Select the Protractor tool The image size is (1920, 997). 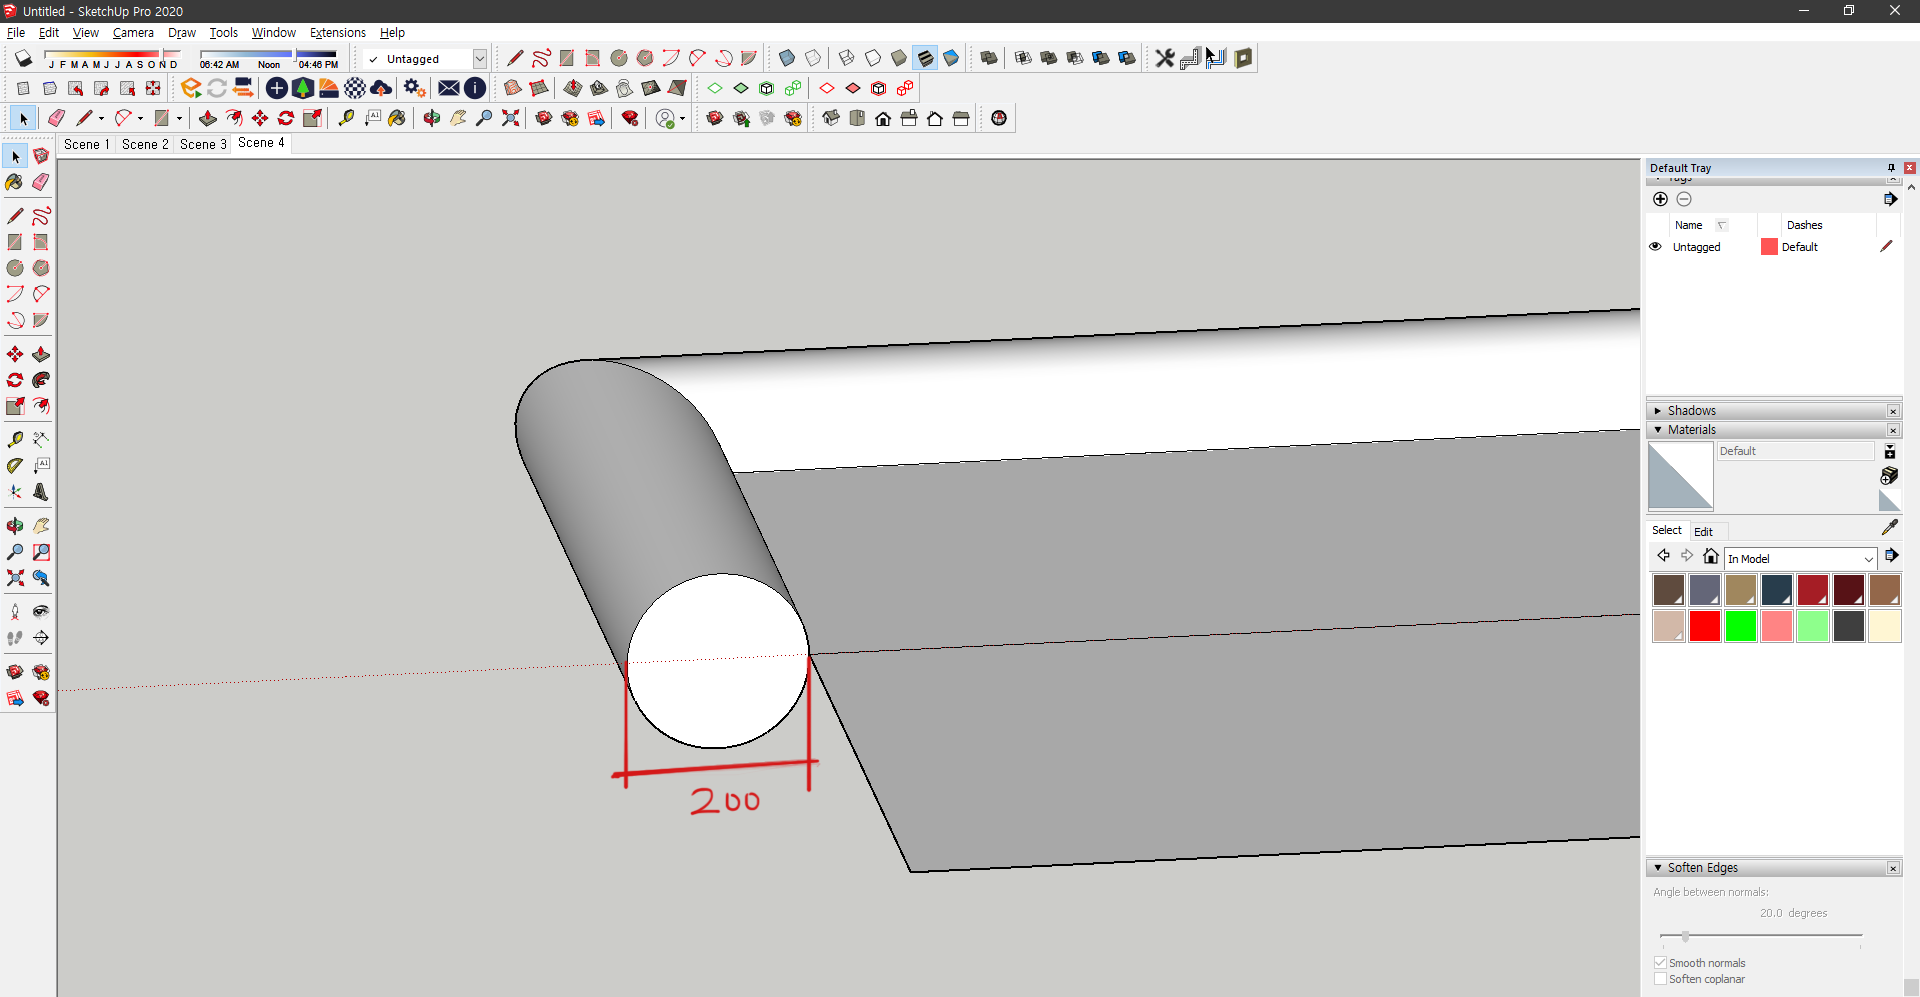click(x=15, y=466)
